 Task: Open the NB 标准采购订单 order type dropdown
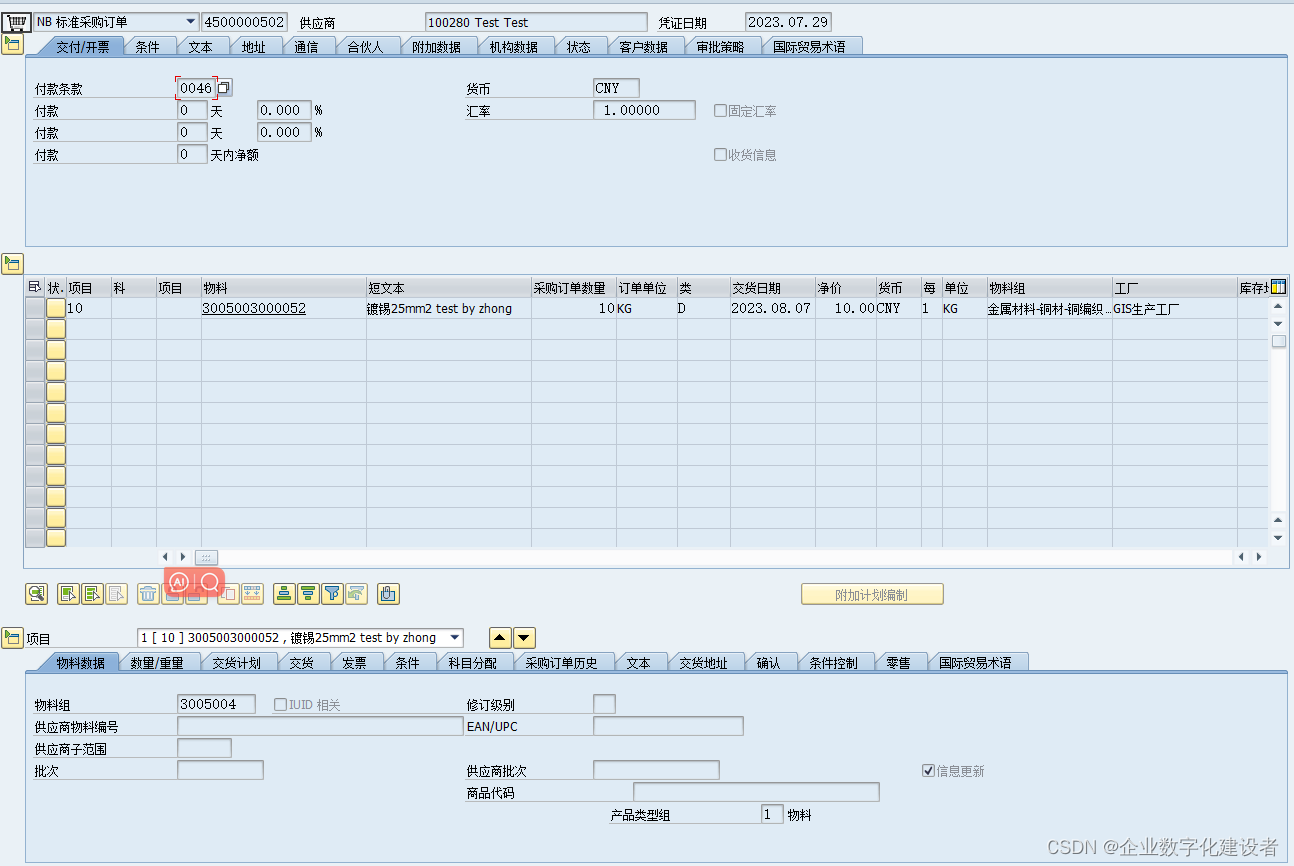tap(191, 20)
